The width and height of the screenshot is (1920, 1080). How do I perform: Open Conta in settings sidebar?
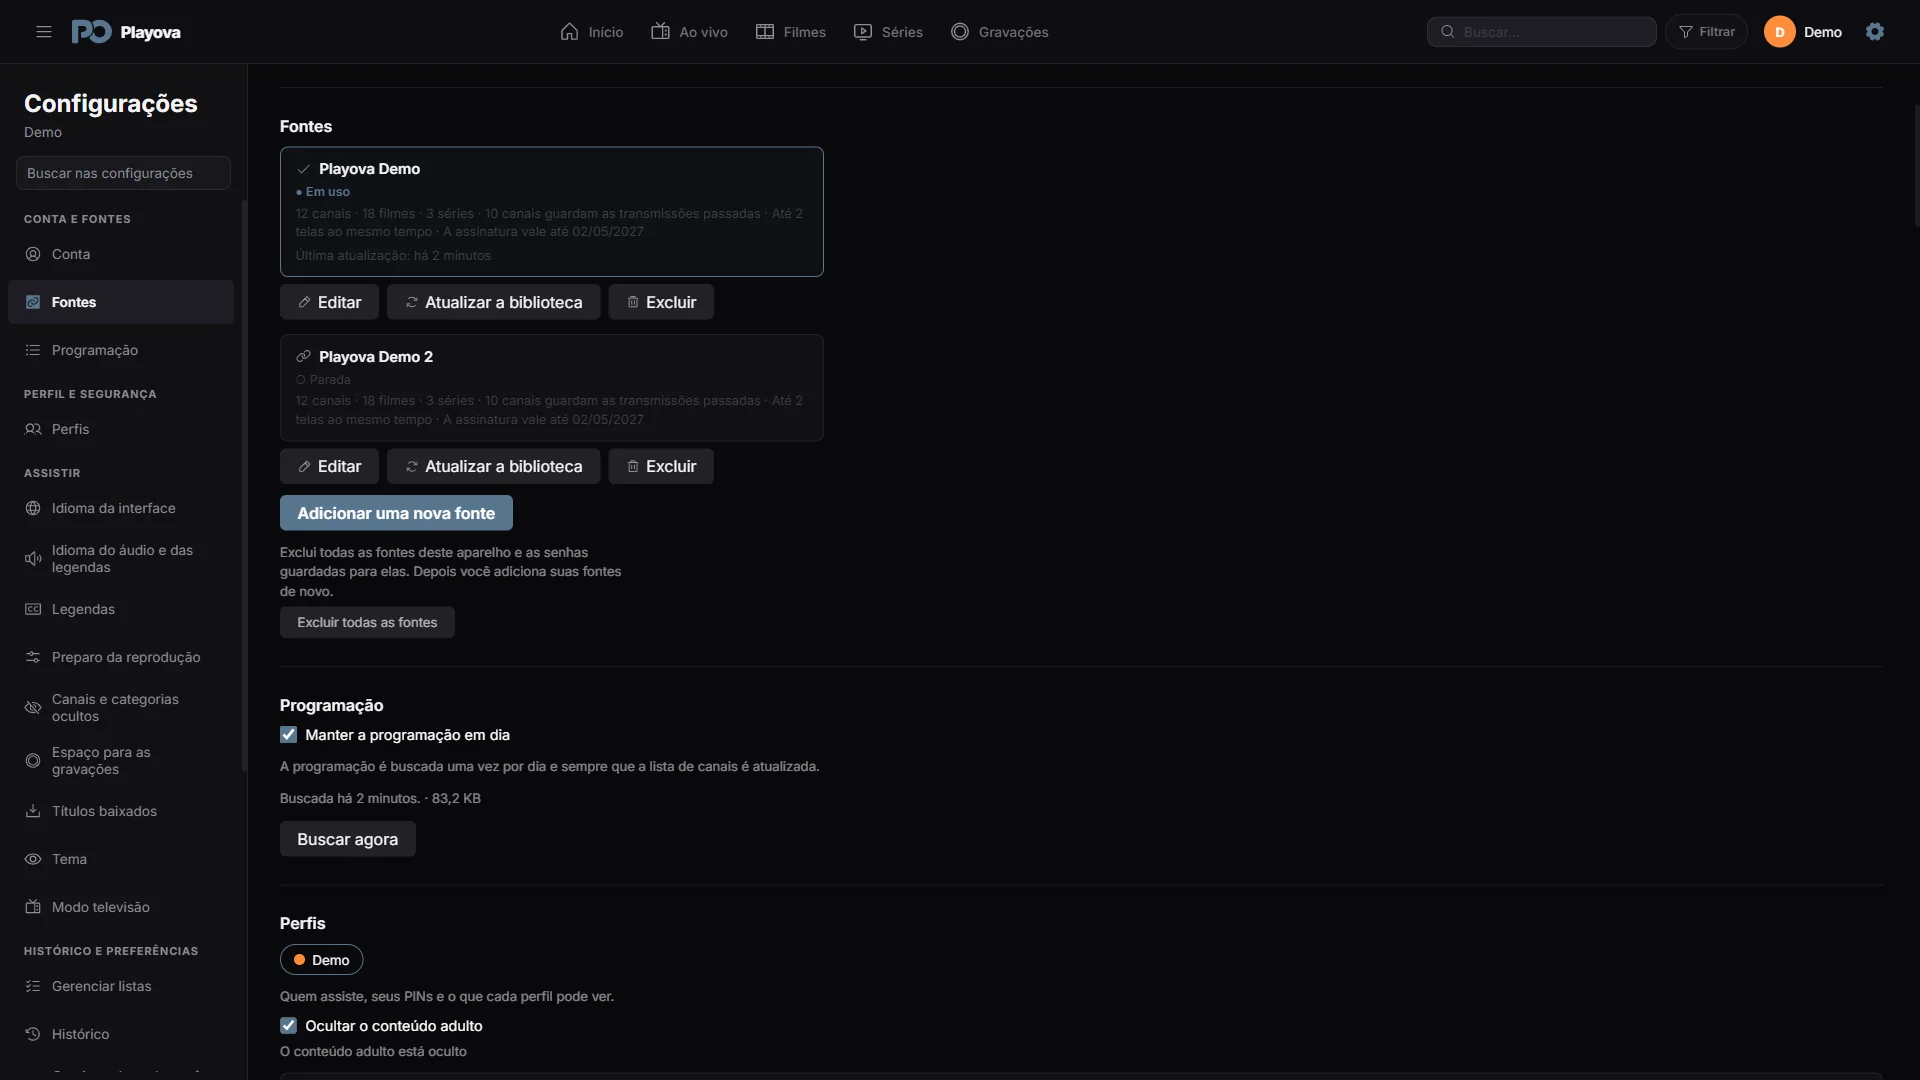[x=121, y=254]
